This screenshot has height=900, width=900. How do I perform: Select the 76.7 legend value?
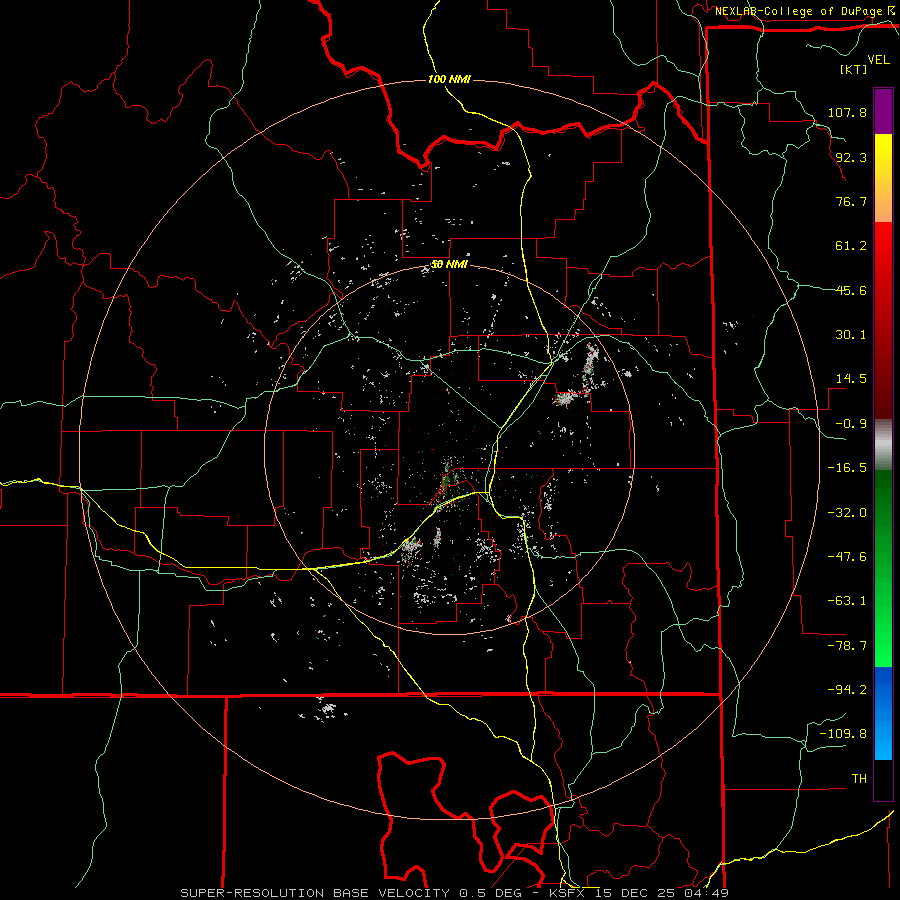click(x=851, y=201)
